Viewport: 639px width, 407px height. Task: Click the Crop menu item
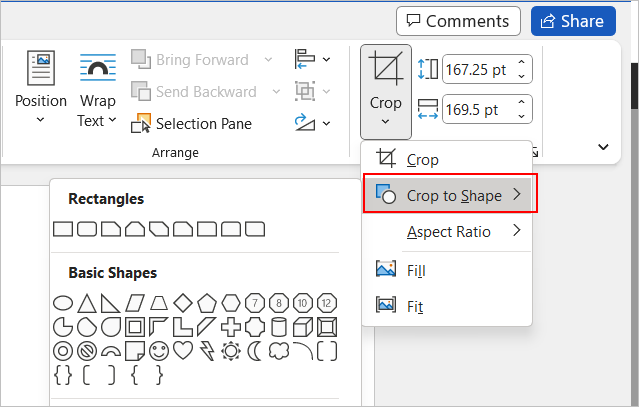[x=422, y=159]
